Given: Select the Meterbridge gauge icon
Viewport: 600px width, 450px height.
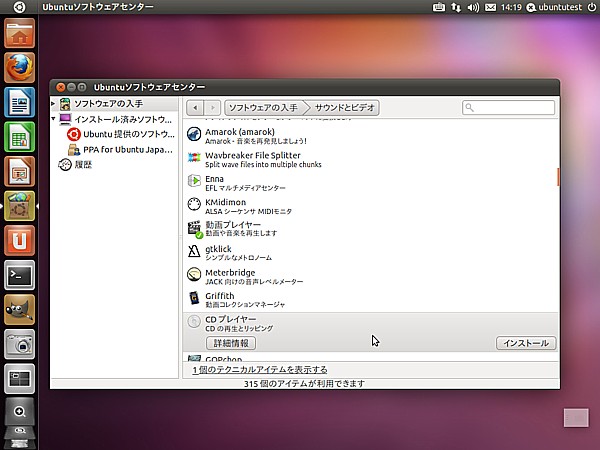Looking at the screenshot, I should click(x=194, y=275).
